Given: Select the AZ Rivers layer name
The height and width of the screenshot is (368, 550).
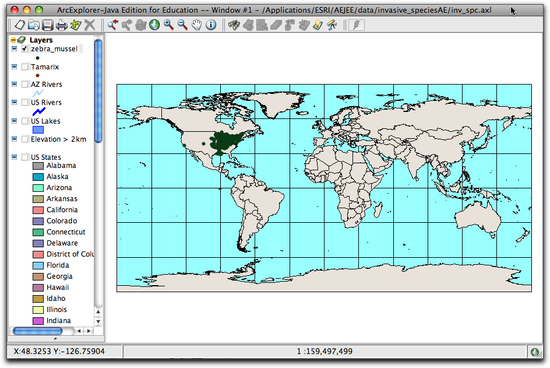Looking at the screenshot, I should [46, 84].
